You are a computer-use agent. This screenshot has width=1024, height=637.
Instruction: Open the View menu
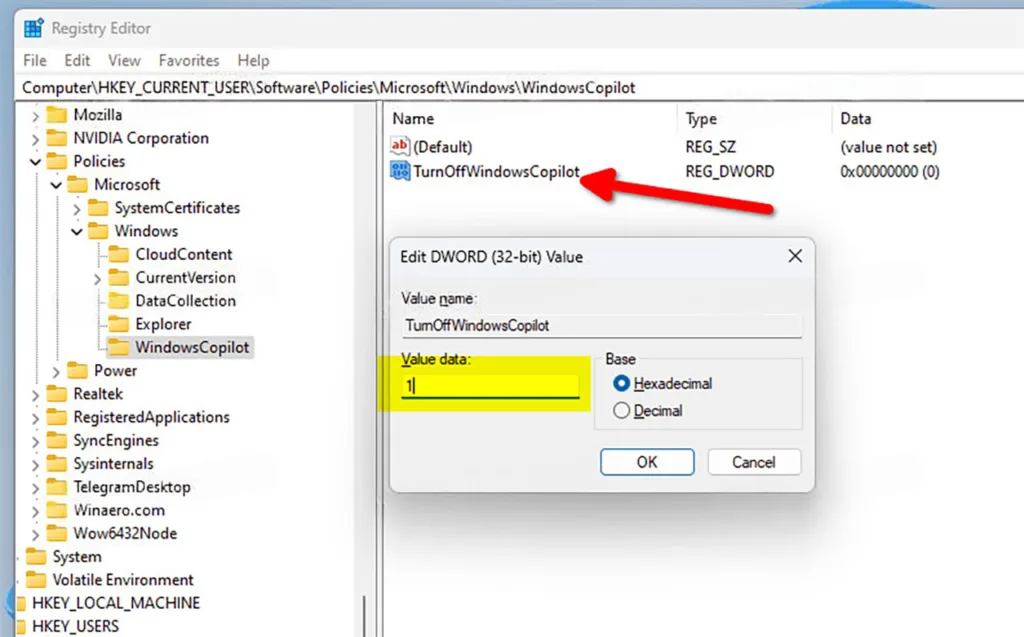click(124, 61)
